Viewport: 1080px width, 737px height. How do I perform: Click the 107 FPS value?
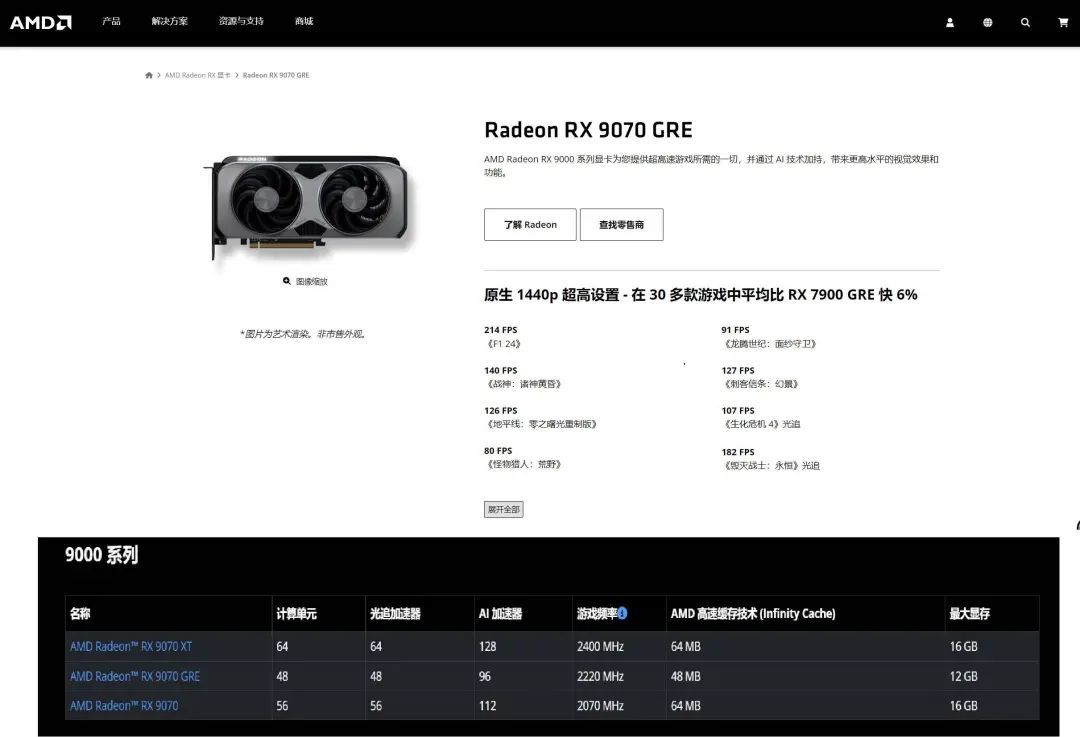click(738, 411)
